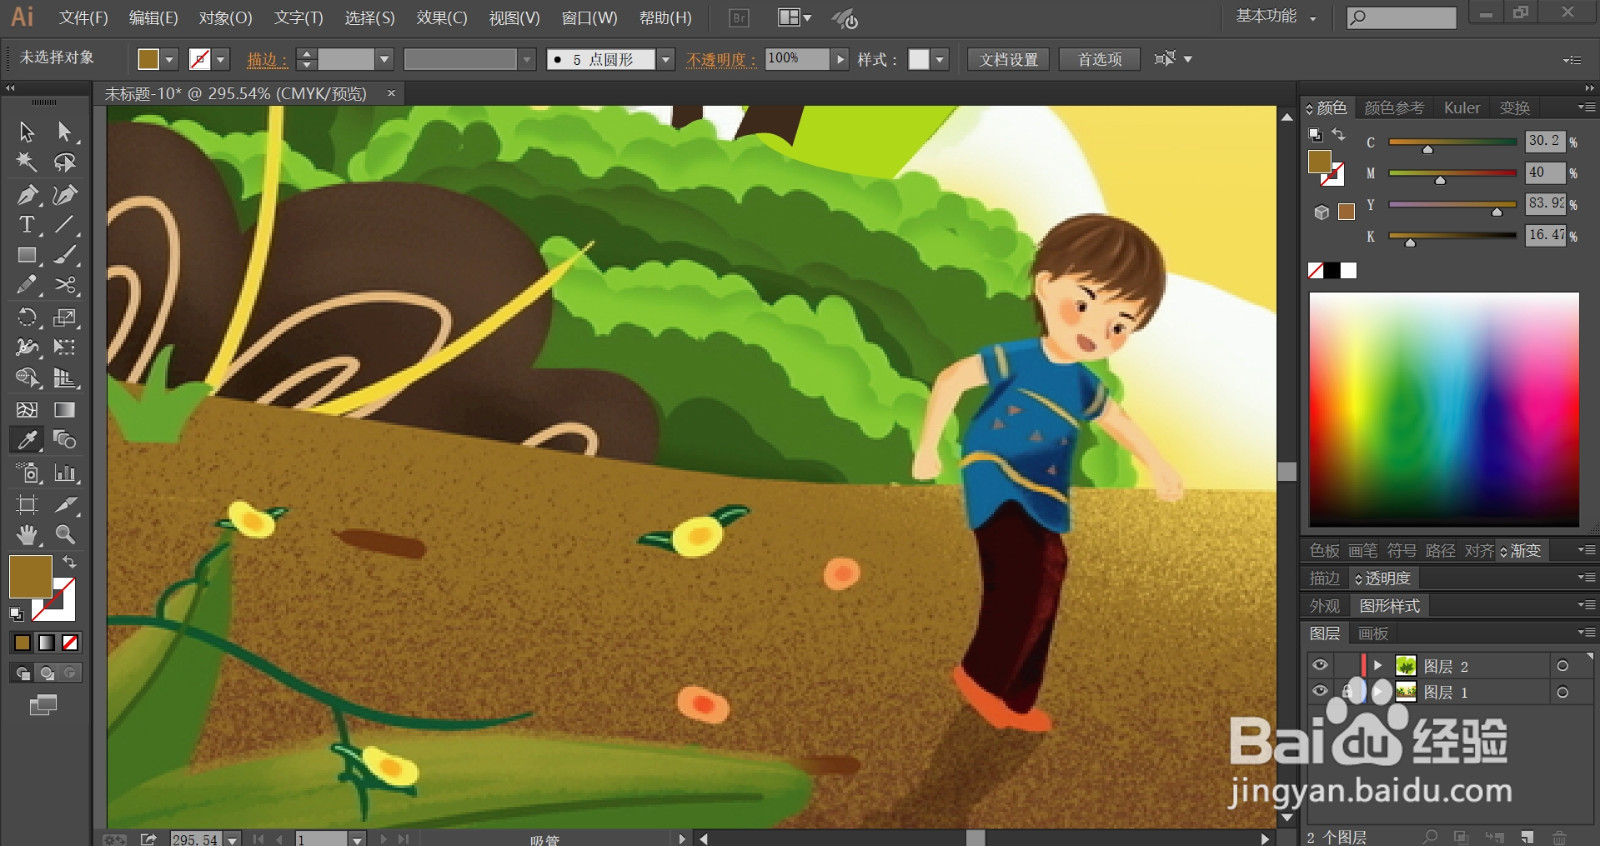Viewport: 1600px width, 846px height.
Task: Open the stroke color dropdown in control bar
Action: click(x=221, y=60)
